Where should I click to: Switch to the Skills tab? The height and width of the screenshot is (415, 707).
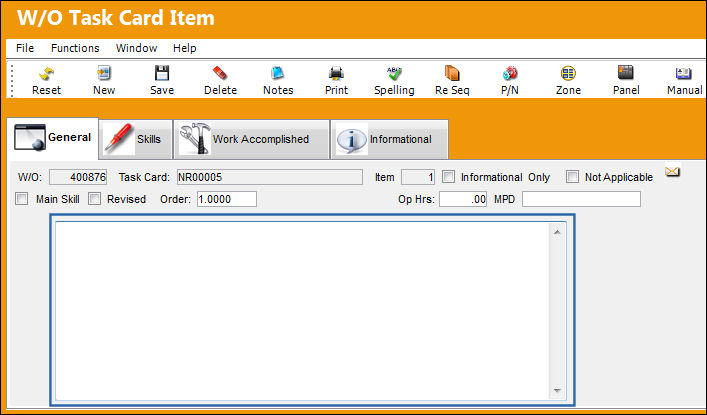pyautogui.click(x=136, y=139)
